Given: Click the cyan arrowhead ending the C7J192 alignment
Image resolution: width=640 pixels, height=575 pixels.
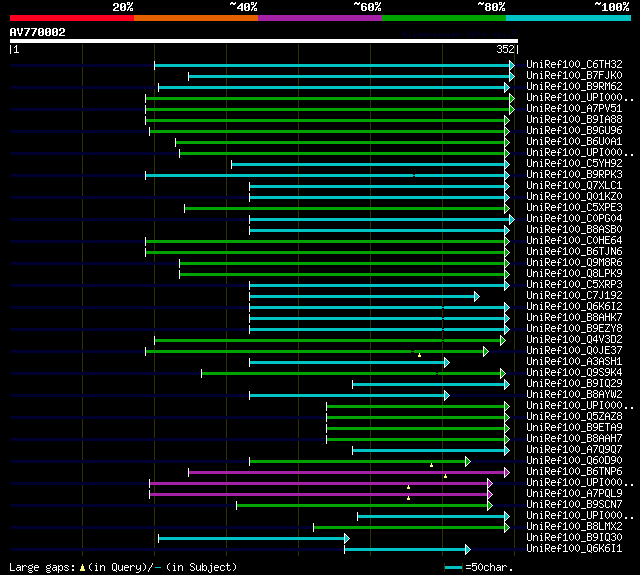Looking at the screenshot, I should [x=477, y=297].
